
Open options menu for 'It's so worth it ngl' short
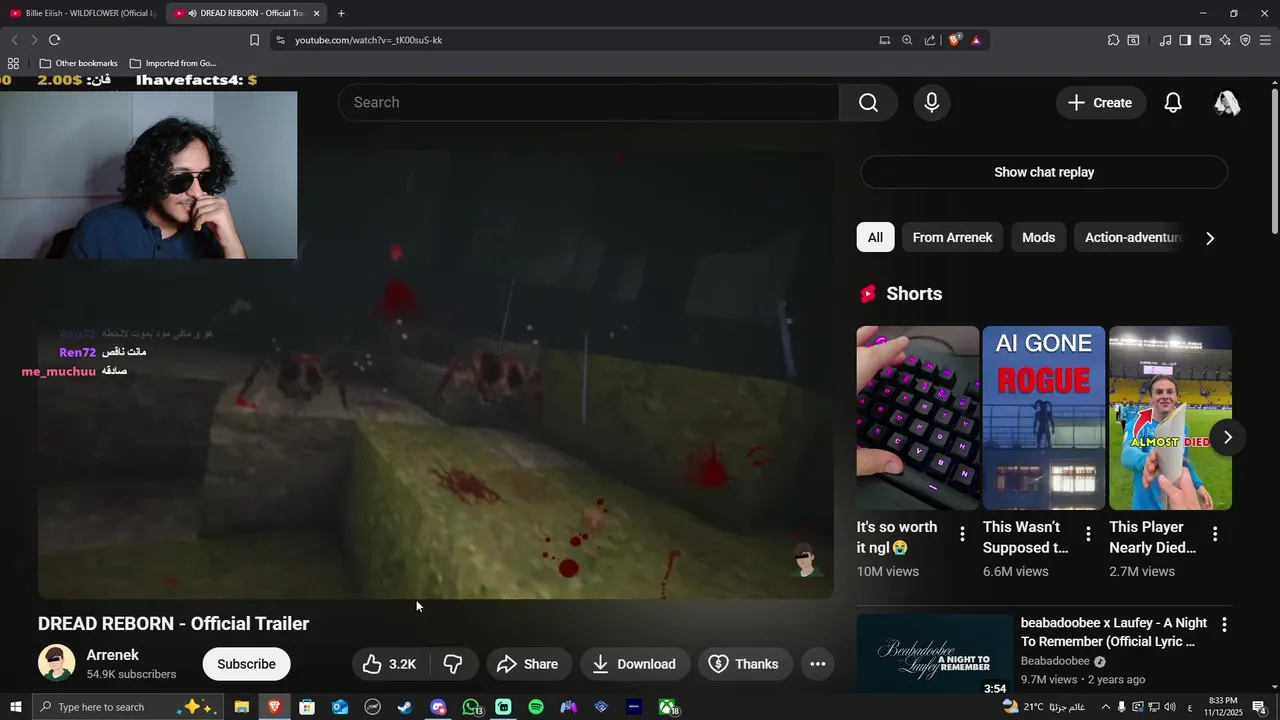[x=962, y=535]
